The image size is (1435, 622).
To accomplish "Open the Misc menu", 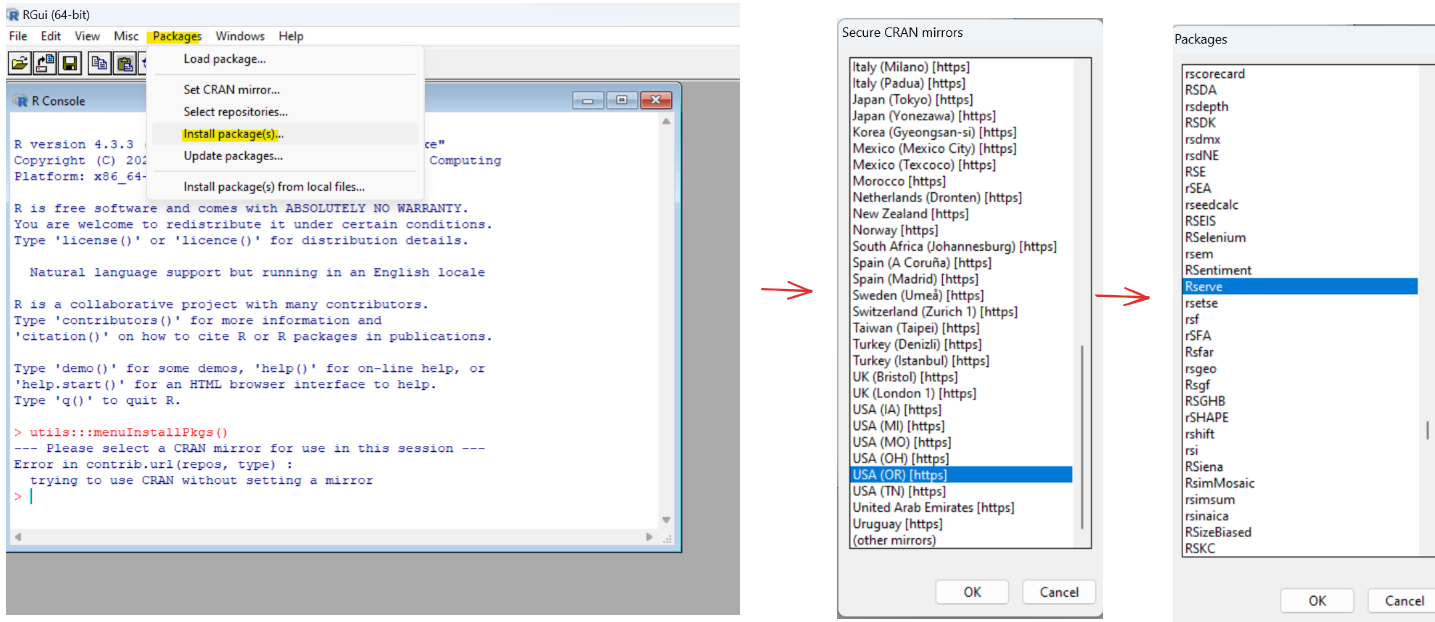I will coord(126,36).
